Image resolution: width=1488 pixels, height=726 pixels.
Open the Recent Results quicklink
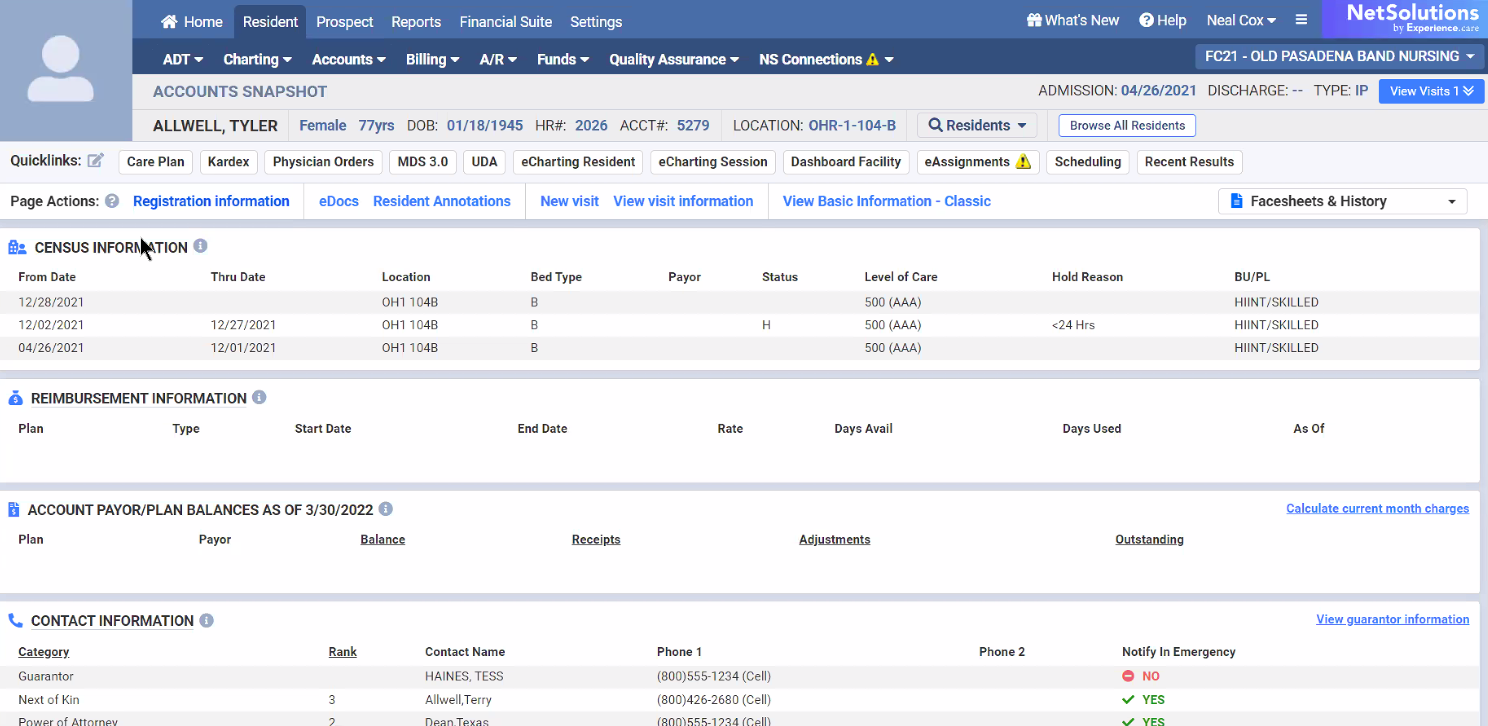click(x=1189, y=162)
